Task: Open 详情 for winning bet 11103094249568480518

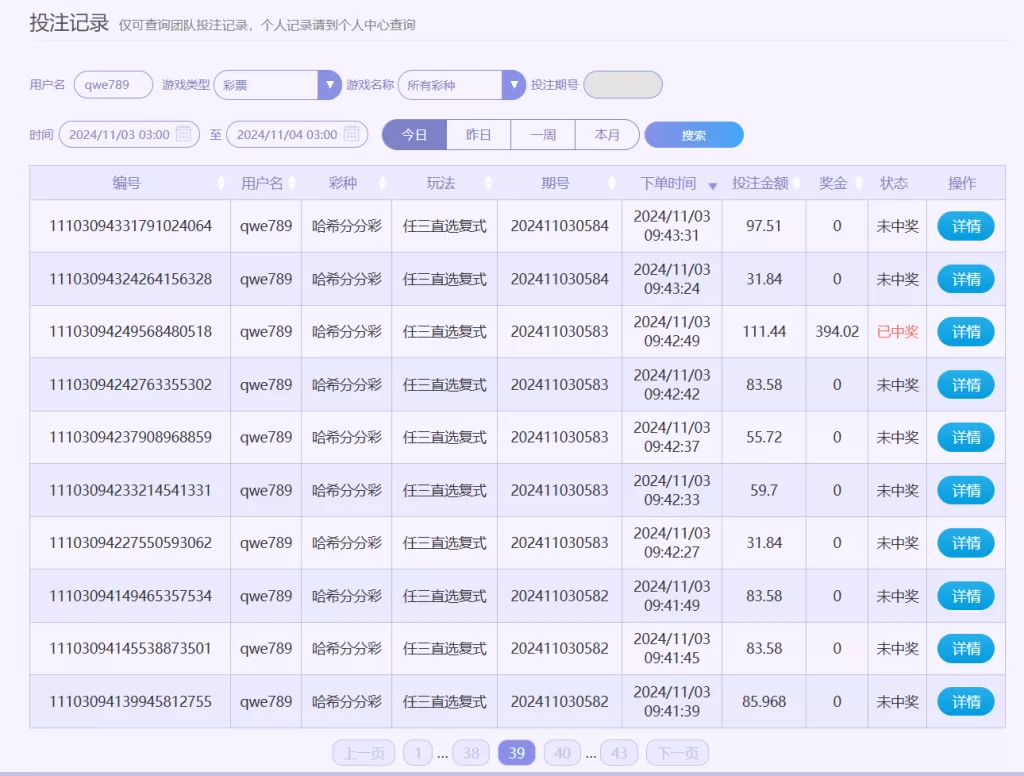Action: coord(966,332)
